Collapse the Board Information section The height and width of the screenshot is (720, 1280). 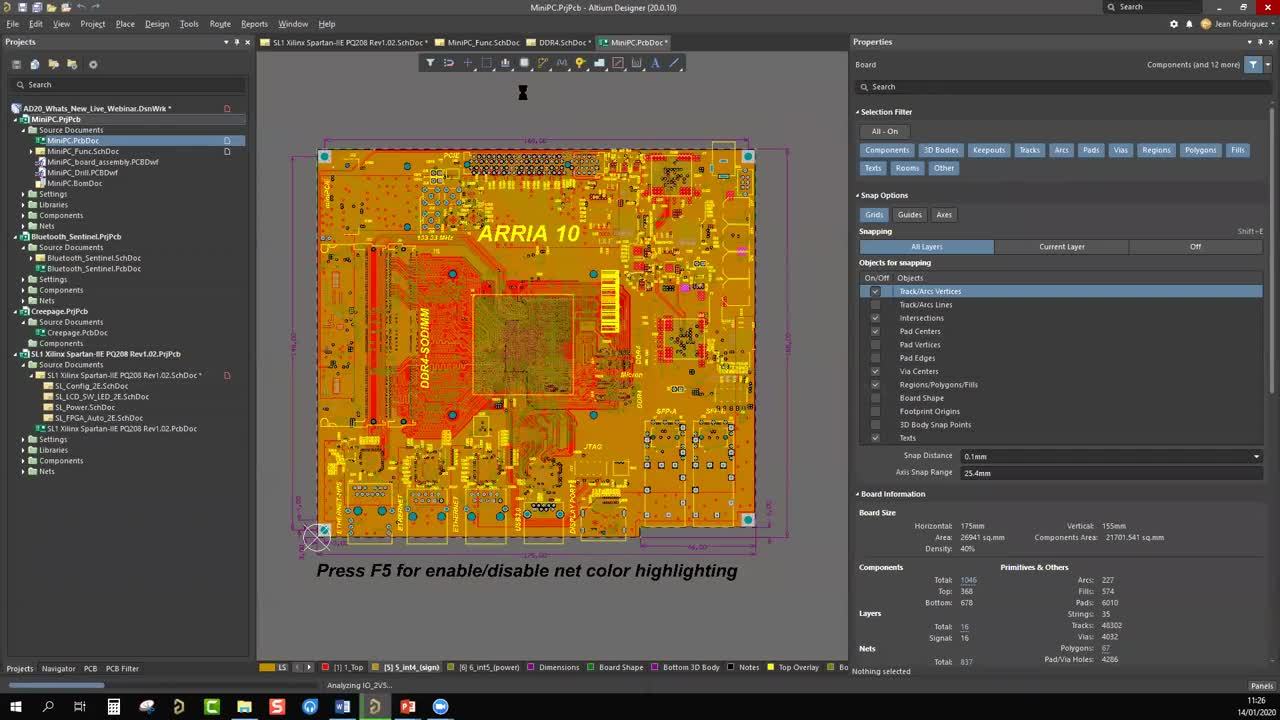tap(858, 493)
